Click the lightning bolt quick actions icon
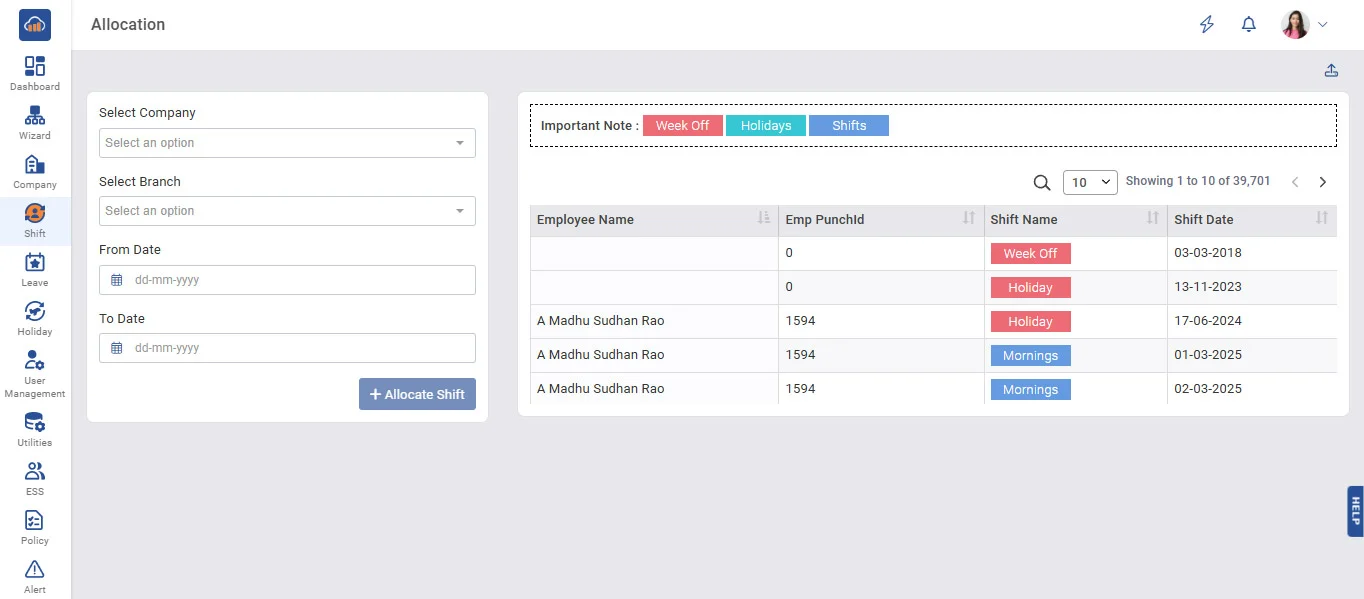Viewport: 1364px width, 599px height. pos(1207,25)
